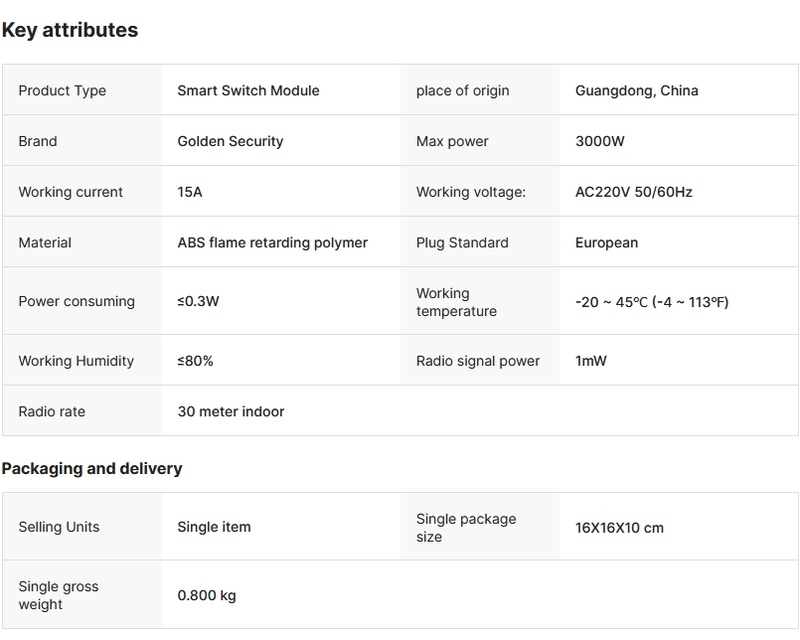Click the 30 meter indoor value
Screen dimensions: 800x640
230,411
